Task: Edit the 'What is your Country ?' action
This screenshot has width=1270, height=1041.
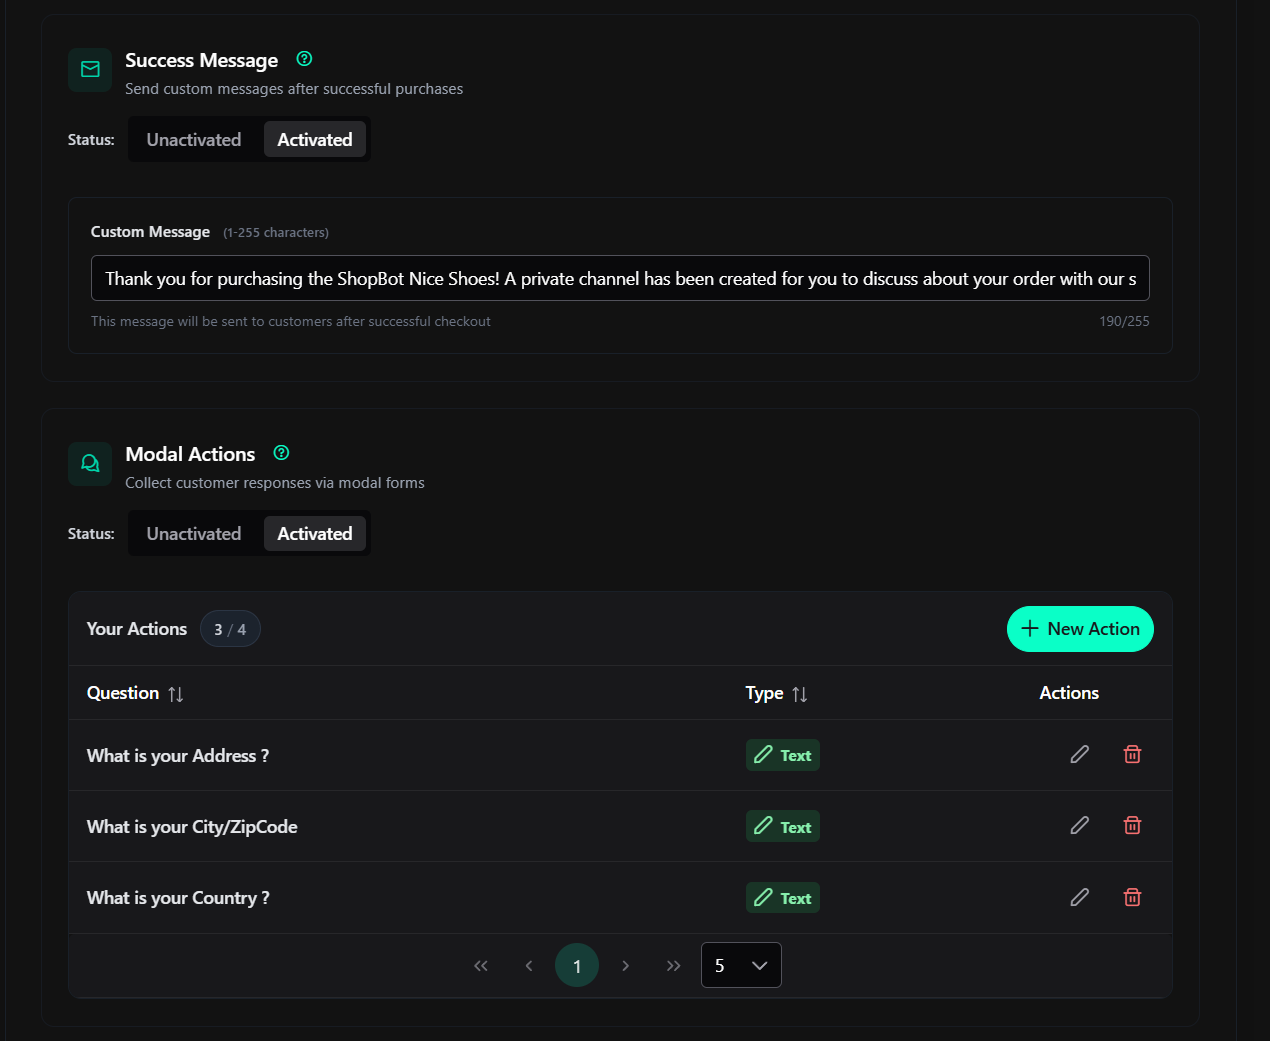Action: pos(1079,898)
